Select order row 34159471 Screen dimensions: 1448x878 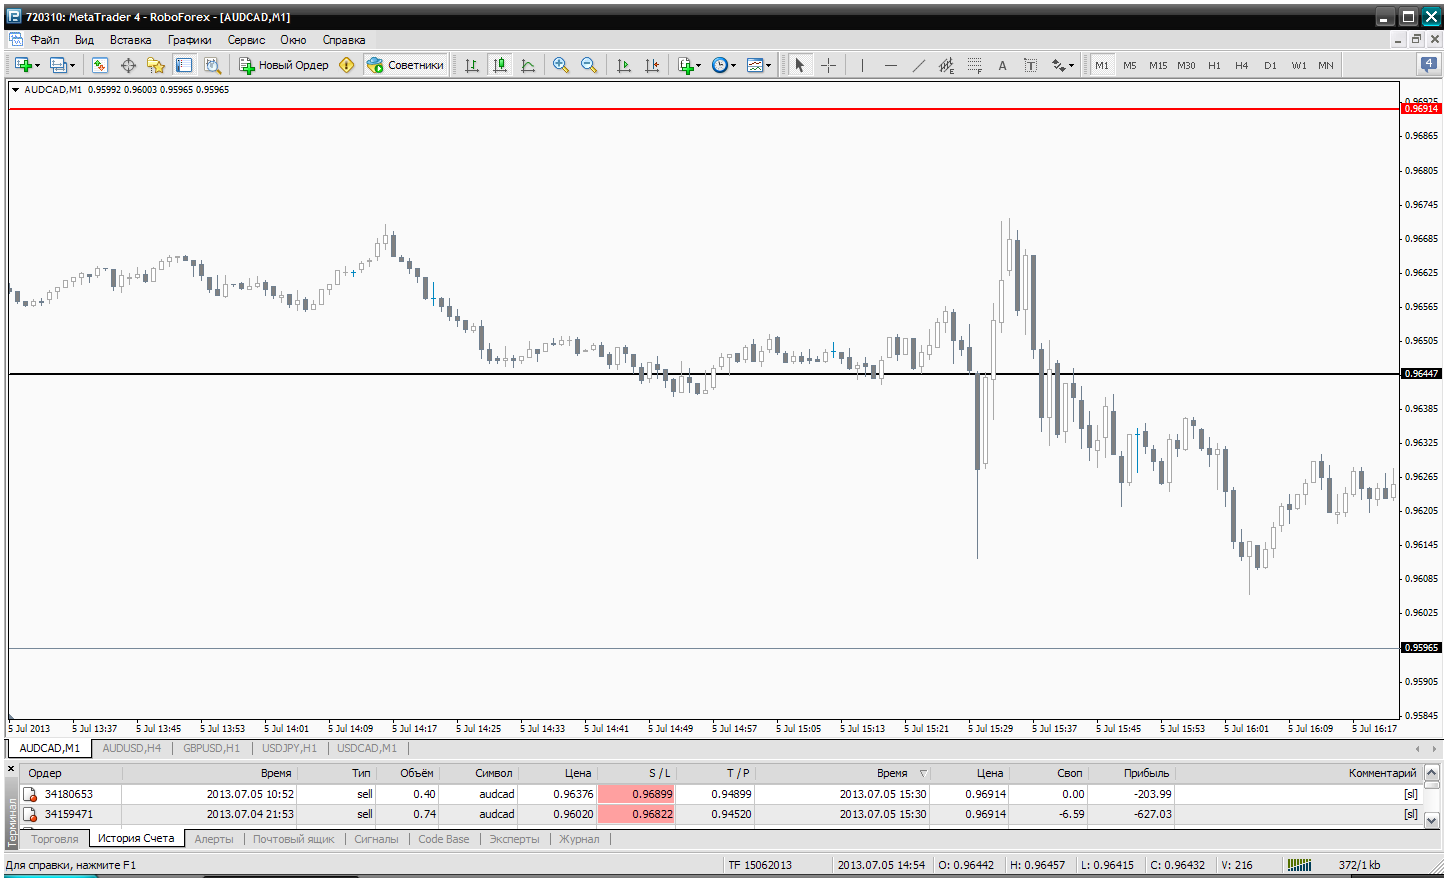point(720,814)
